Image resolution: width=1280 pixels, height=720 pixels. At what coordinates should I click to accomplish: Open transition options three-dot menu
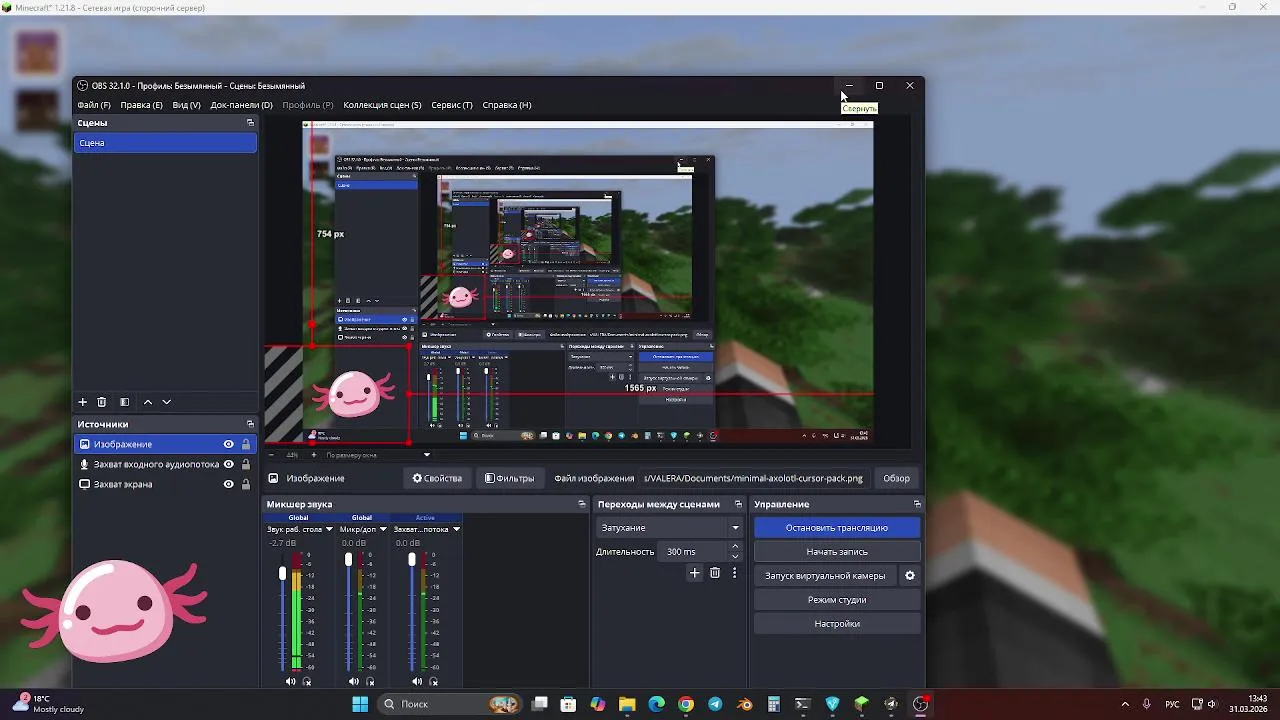[734, 573]
